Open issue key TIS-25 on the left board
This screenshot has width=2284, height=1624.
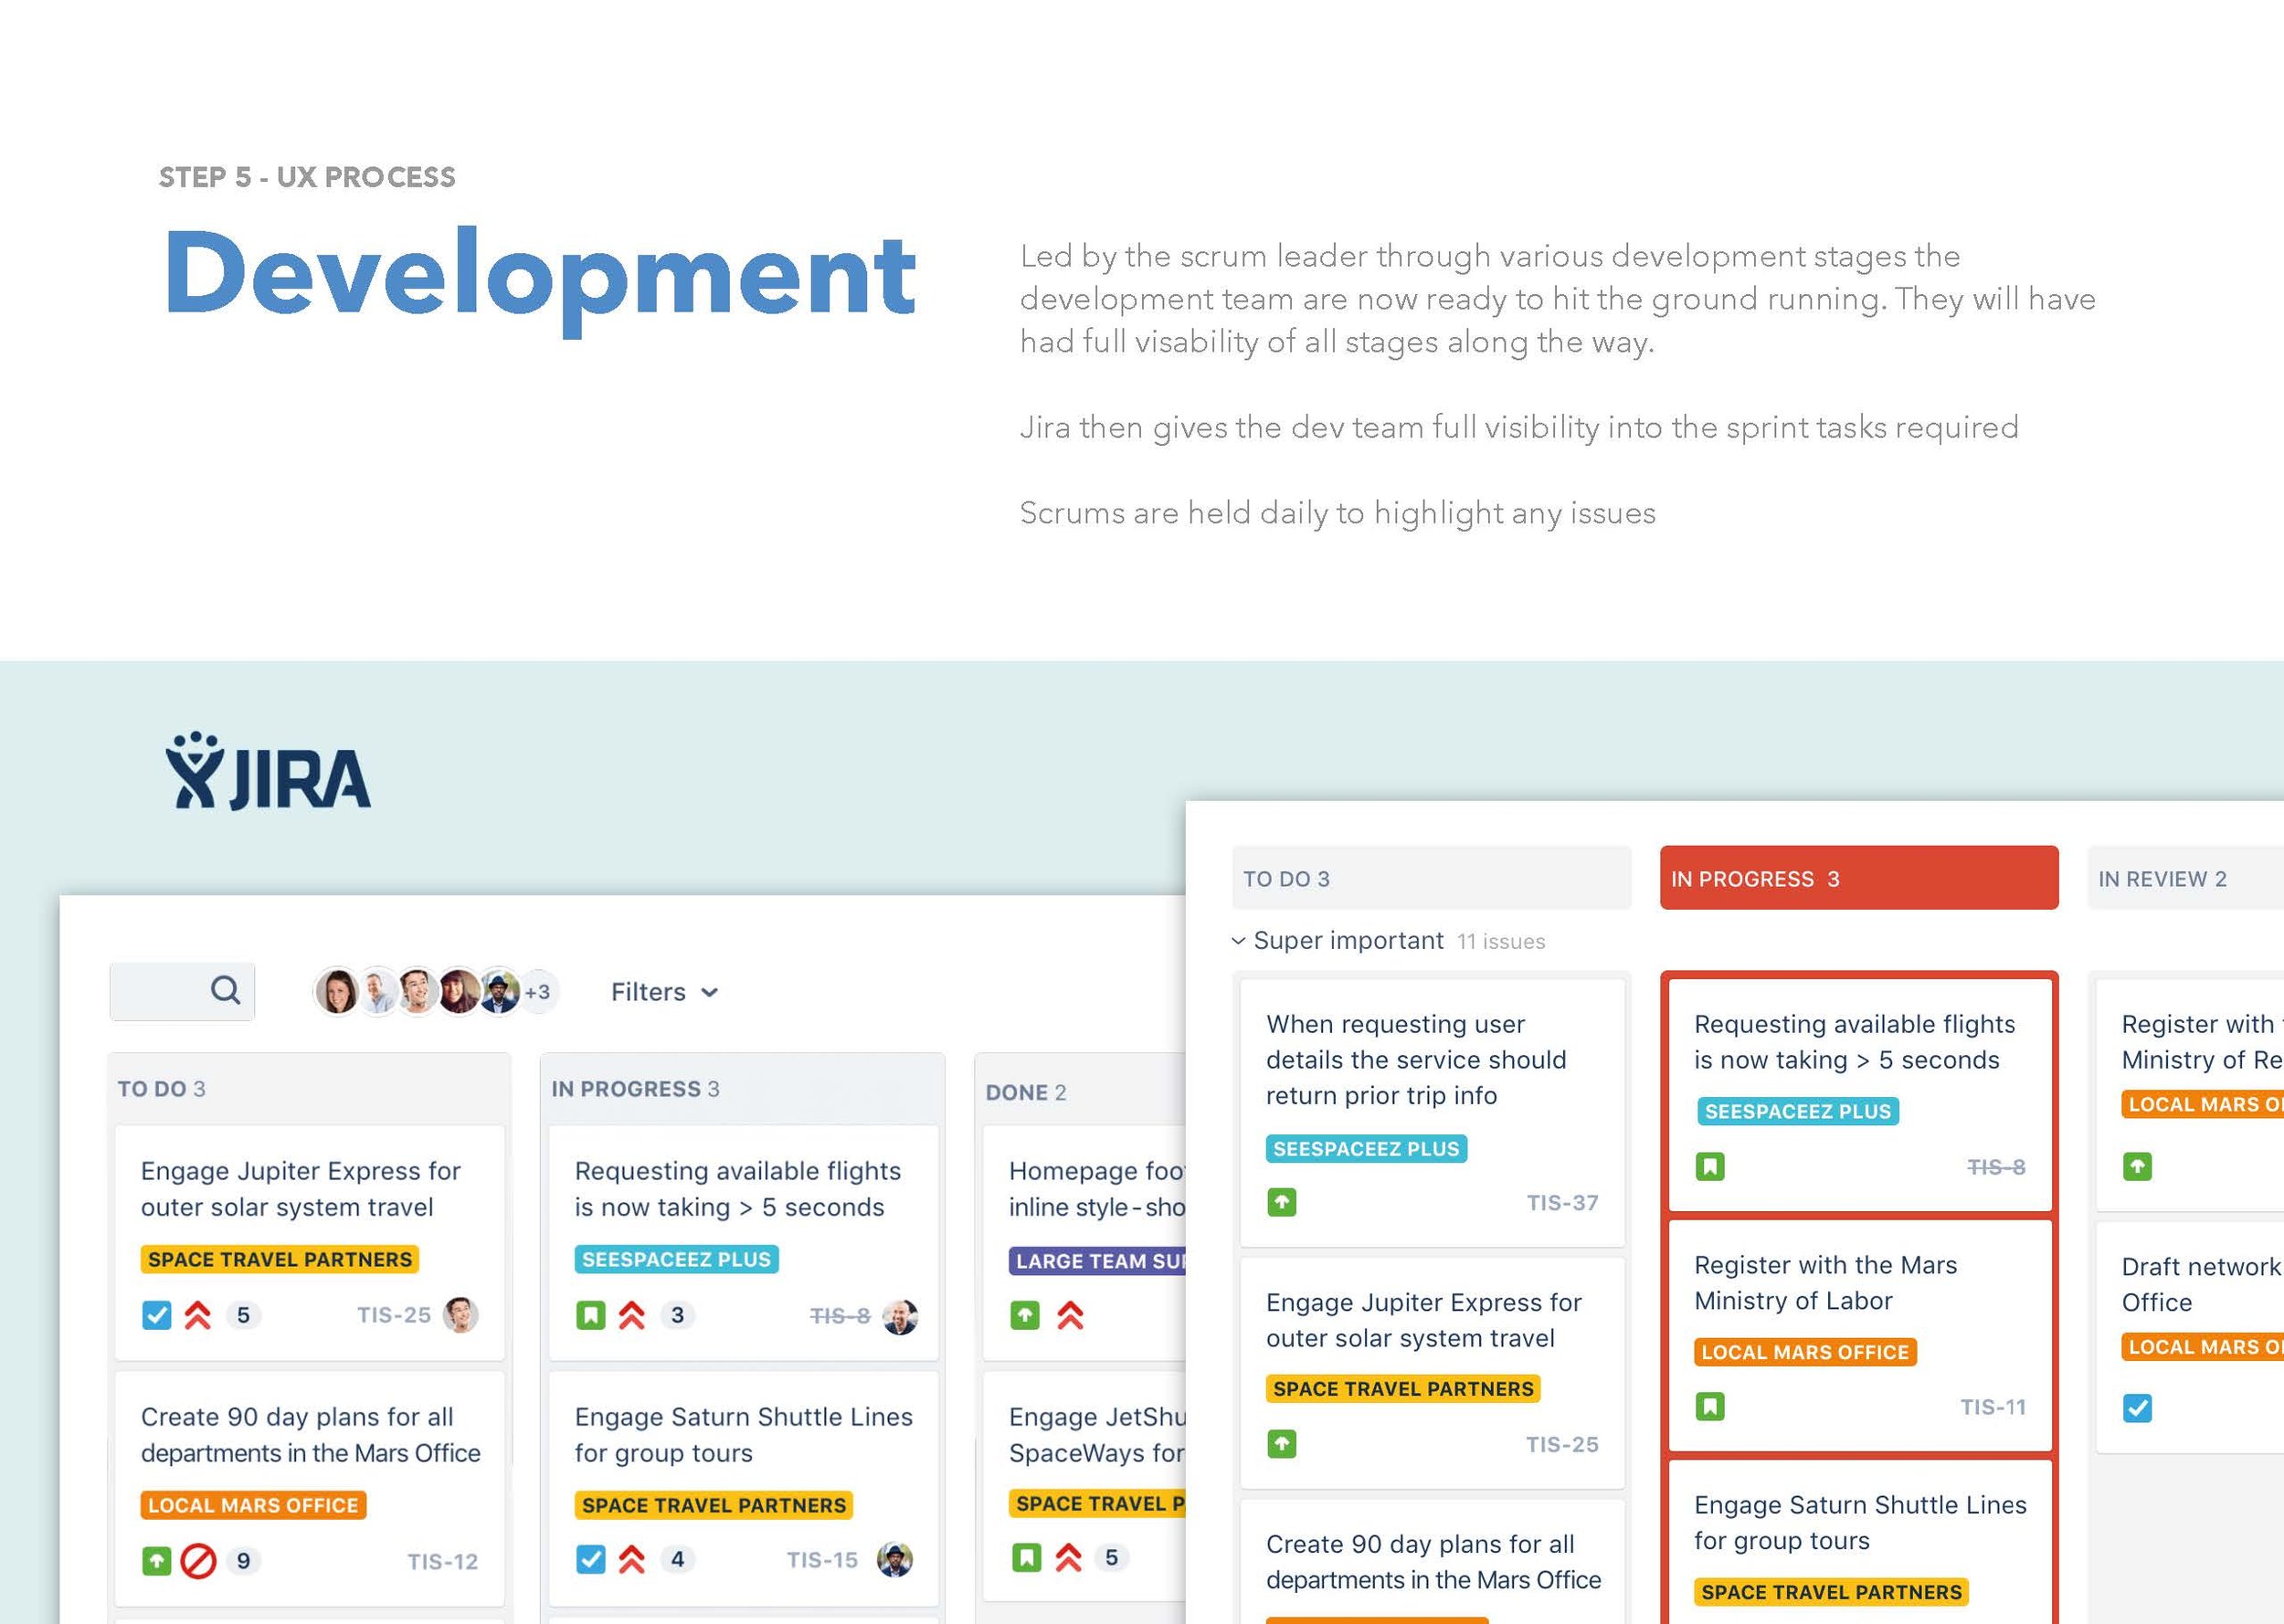point(394,1315)
